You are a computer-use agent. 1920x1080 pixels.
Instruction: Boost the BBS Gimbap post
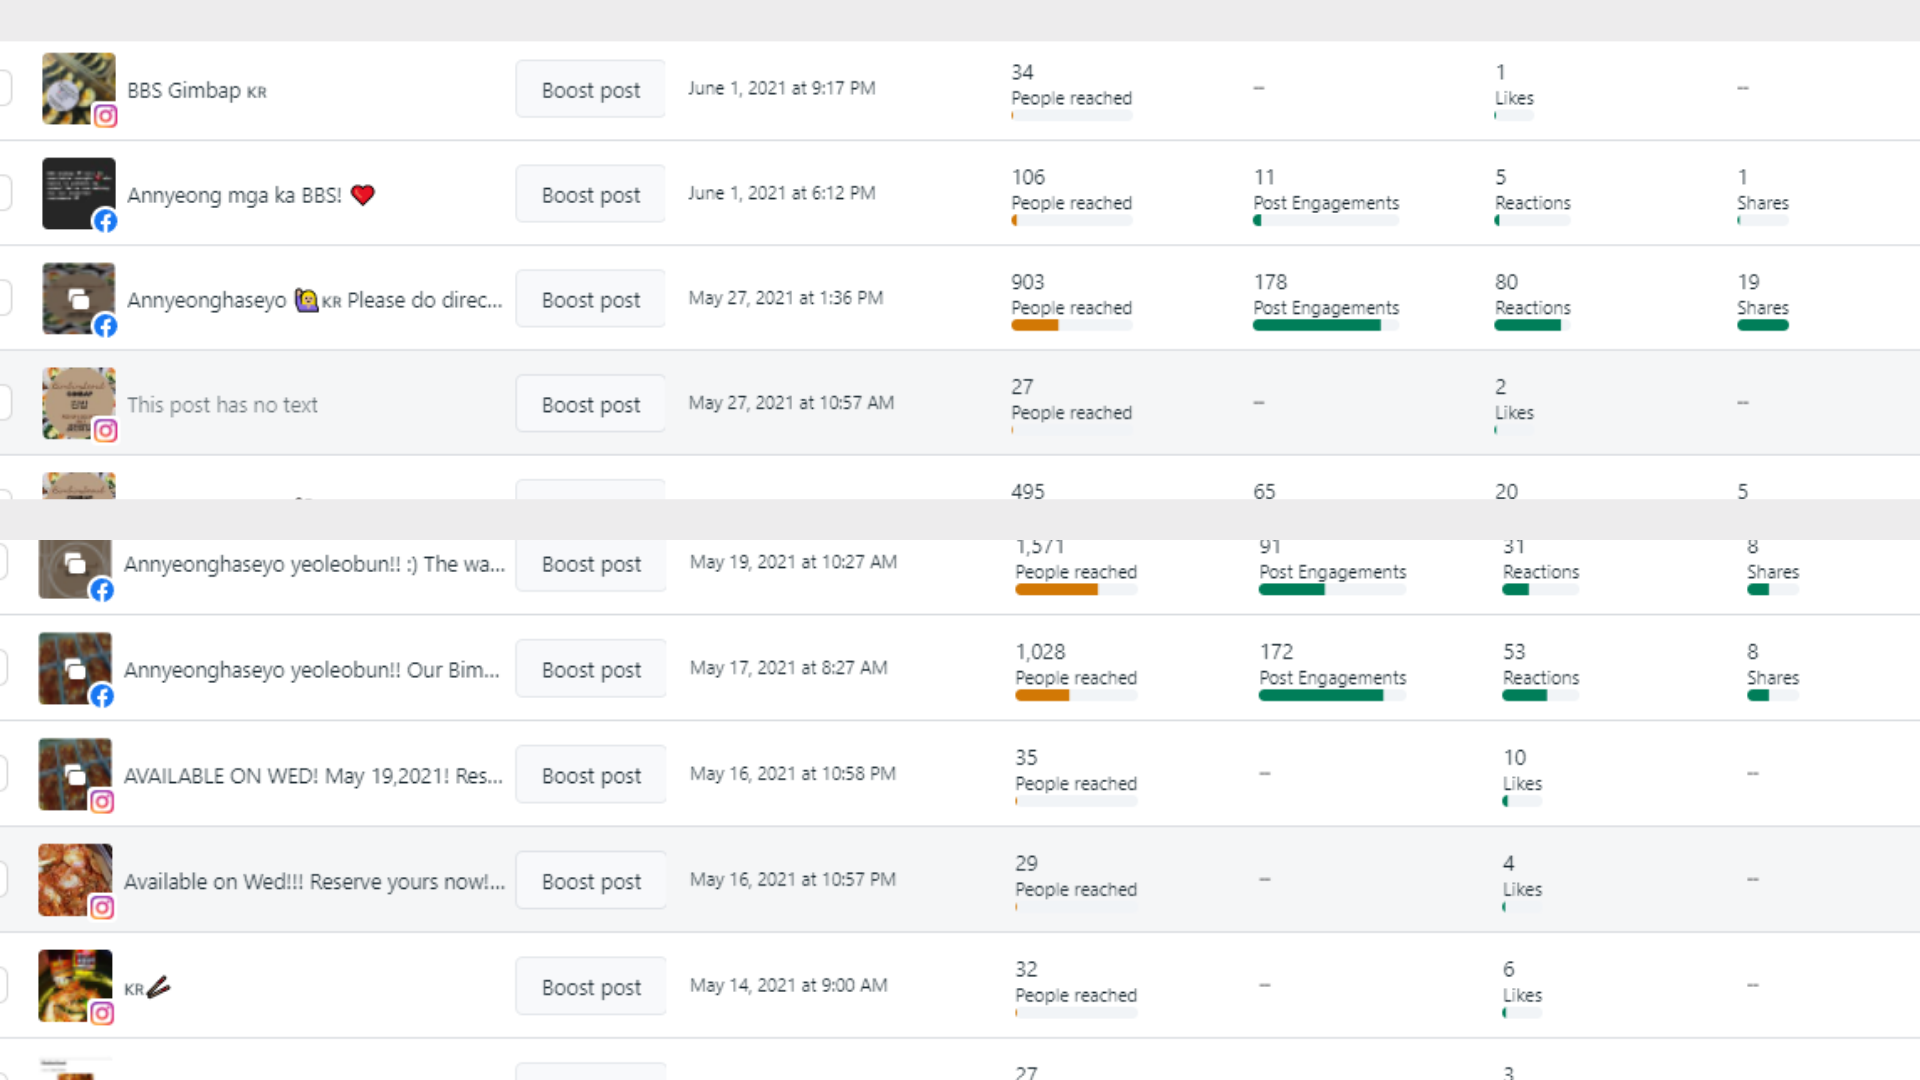(590, 90)
